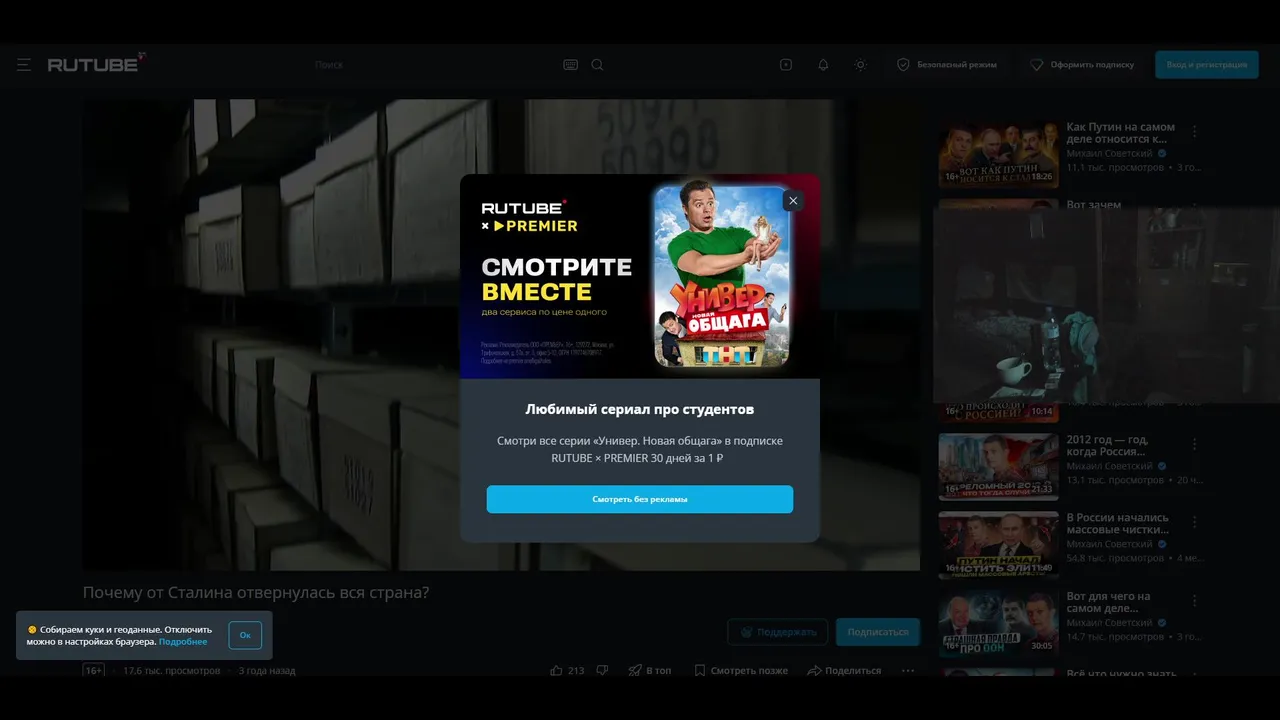Click the 'Вход и регистрация' button
The height and width of the screenshot is (720, 1280).
[x=1206, y=65]
